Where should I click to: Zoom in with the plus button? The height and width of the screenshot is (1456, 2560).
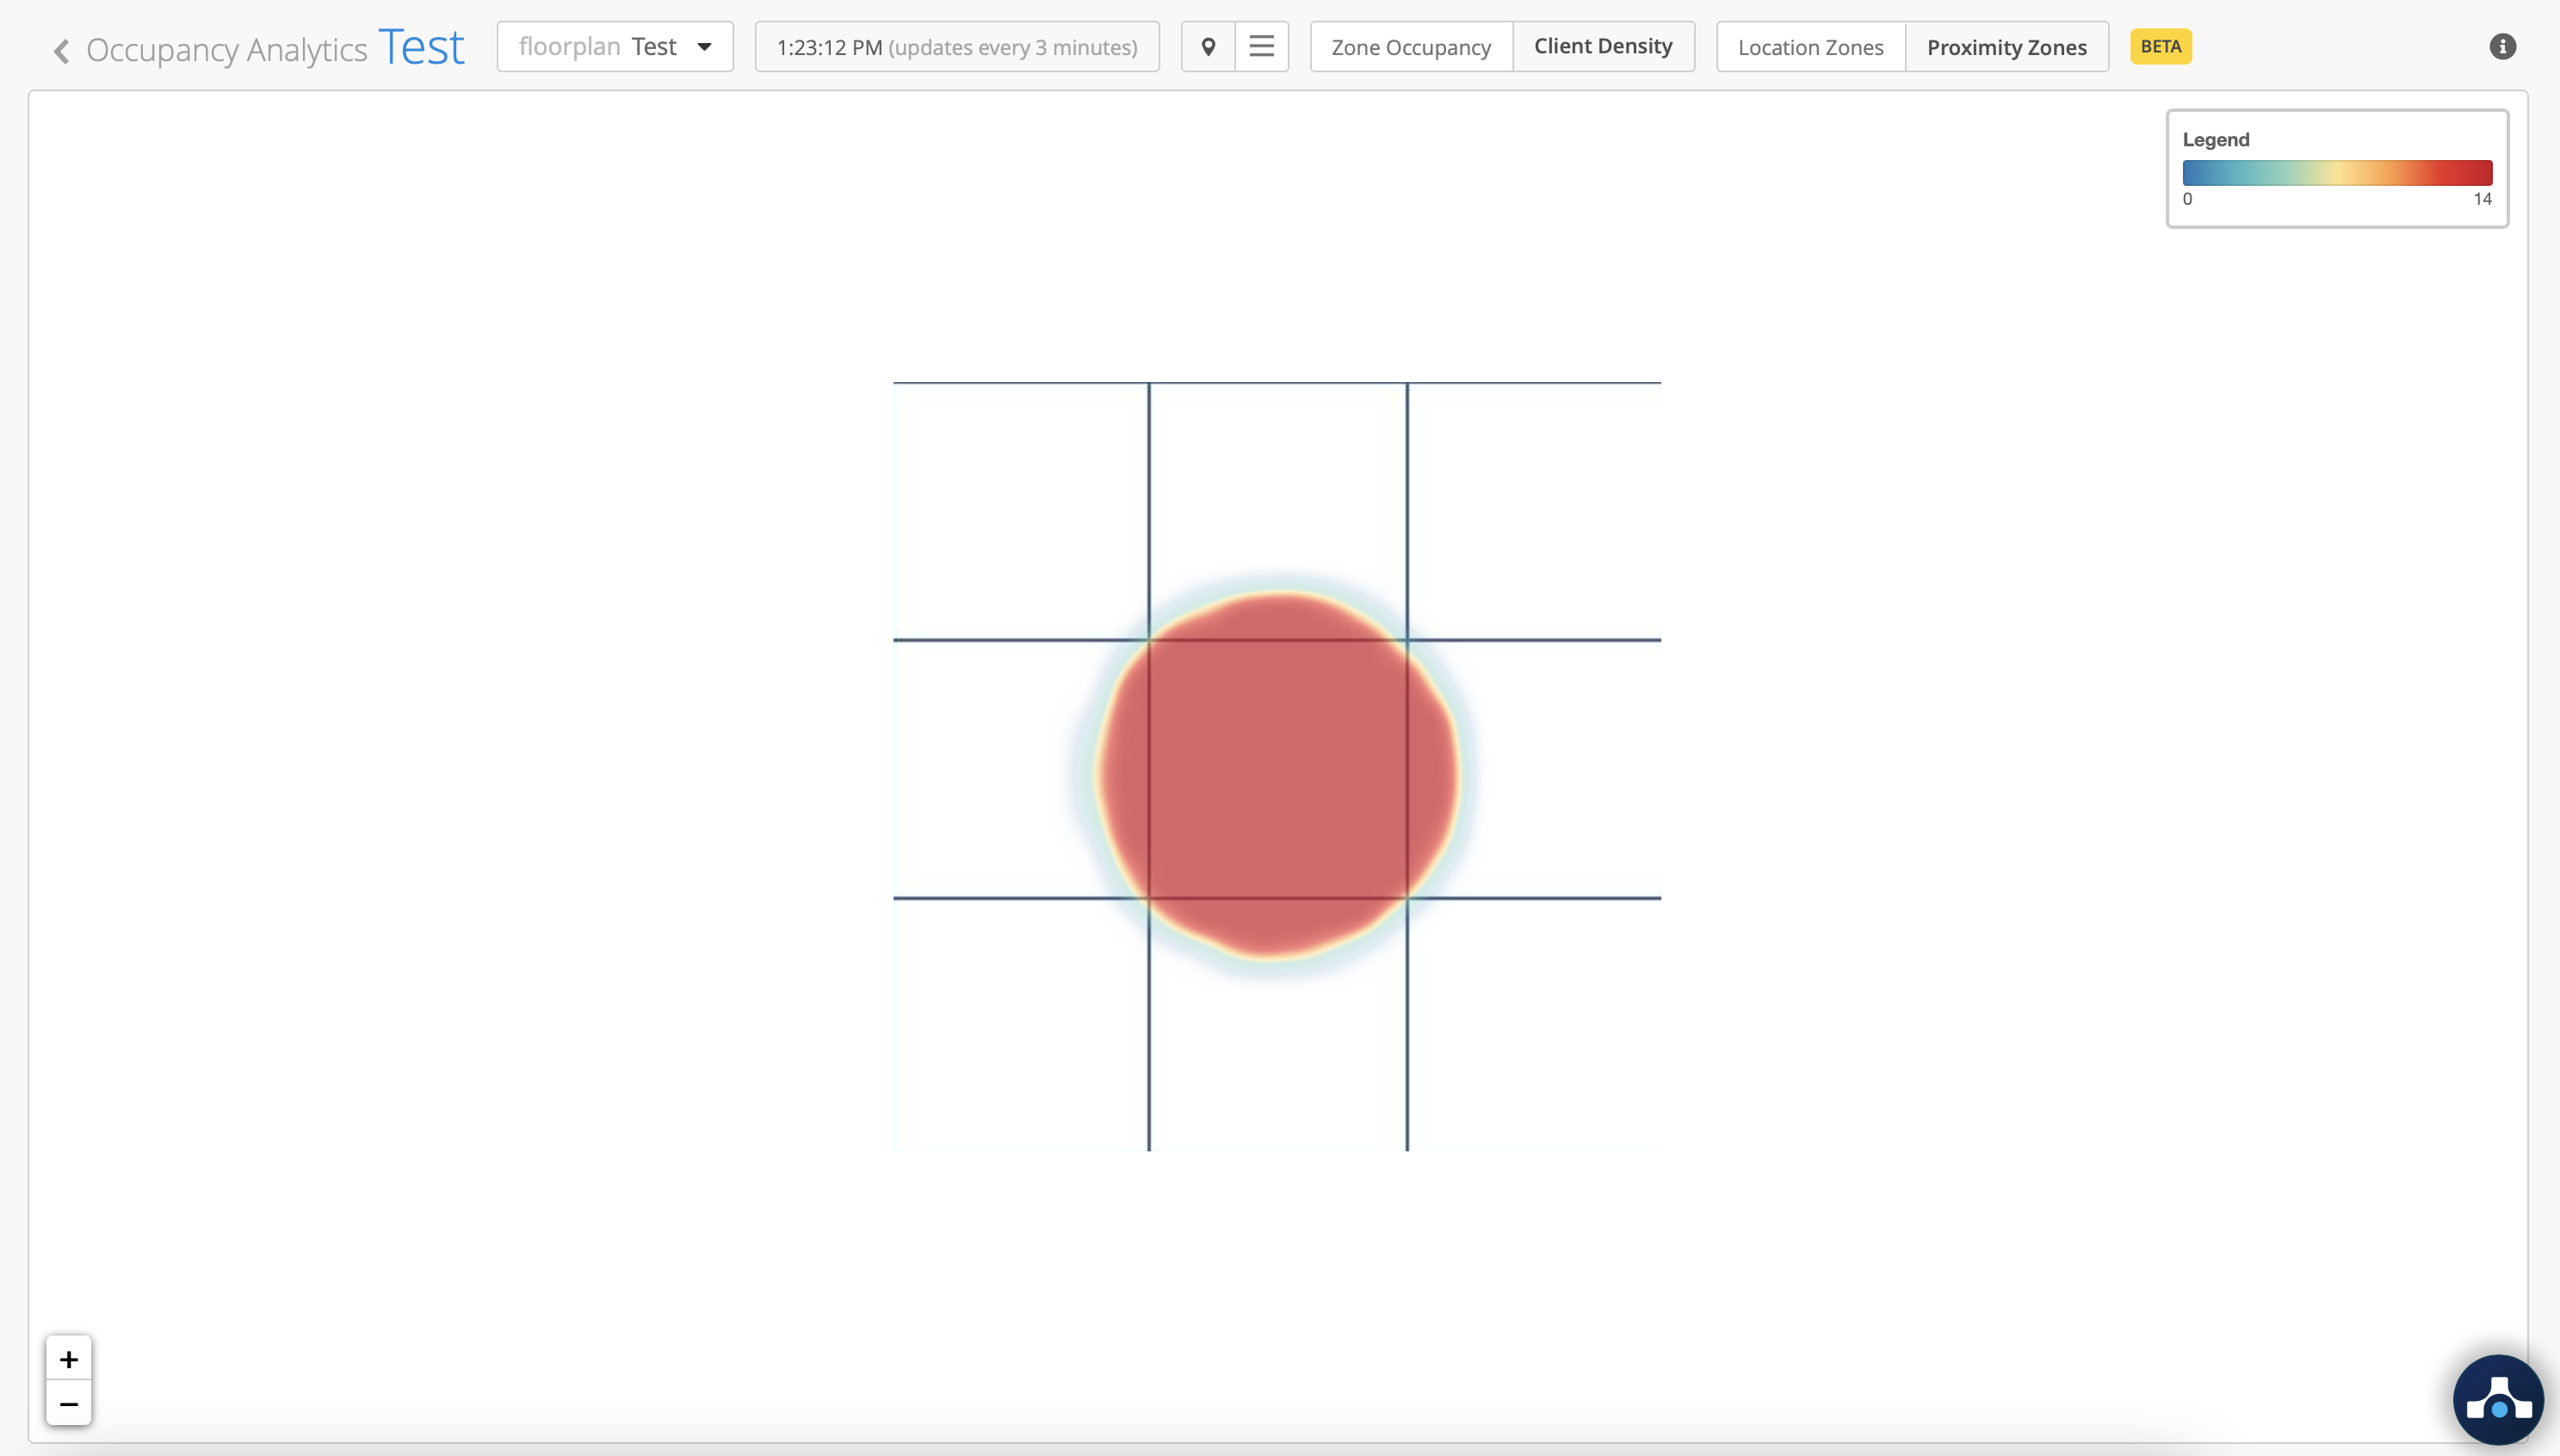point(68,1359)
